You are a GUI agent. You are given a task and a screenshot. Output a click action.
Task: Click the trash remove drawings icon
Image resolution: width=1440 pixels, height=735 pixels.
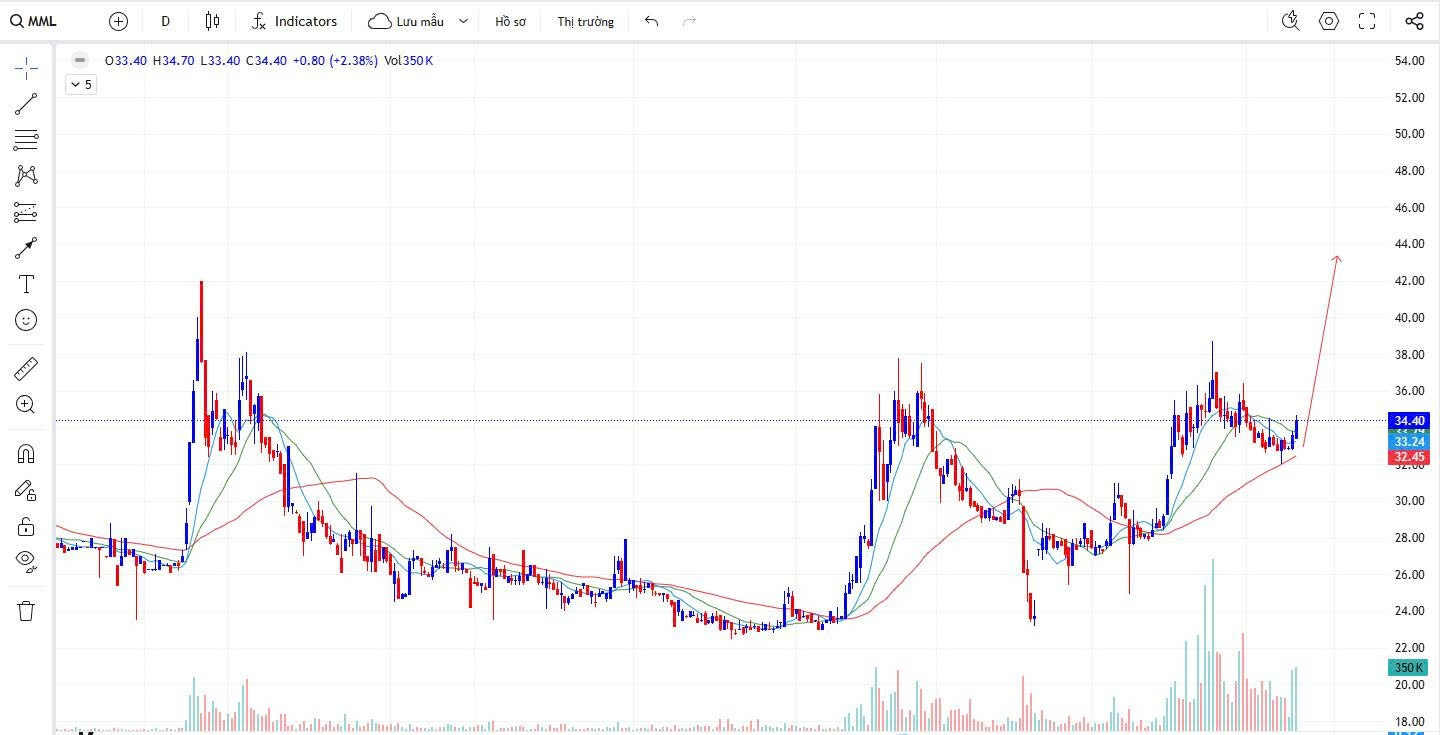tap(26, 611)
